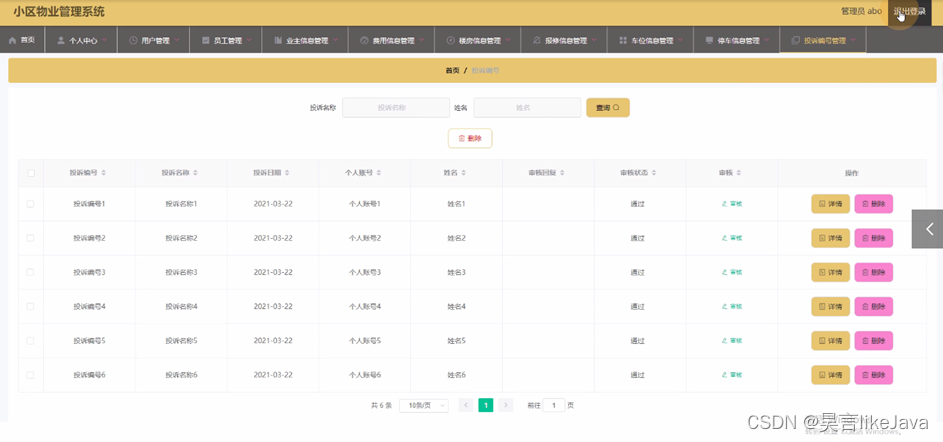The width and height of the screenshot is (943, 442).
Task: Sort by 投诉名称 column arrows
Action: pos(195,173)
